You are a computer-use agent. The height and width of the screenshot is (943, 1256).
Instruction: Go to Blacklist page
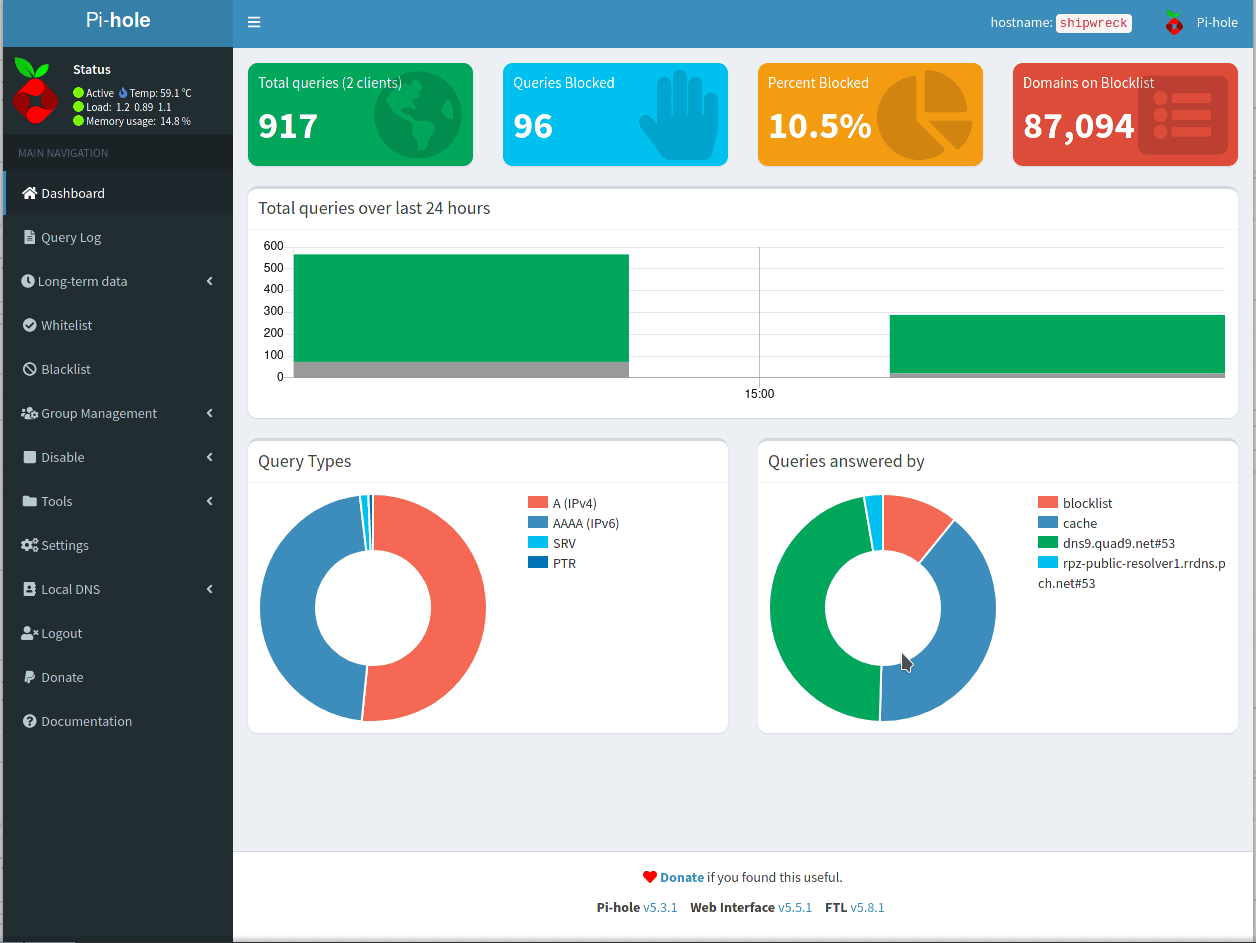pos(118,369)
